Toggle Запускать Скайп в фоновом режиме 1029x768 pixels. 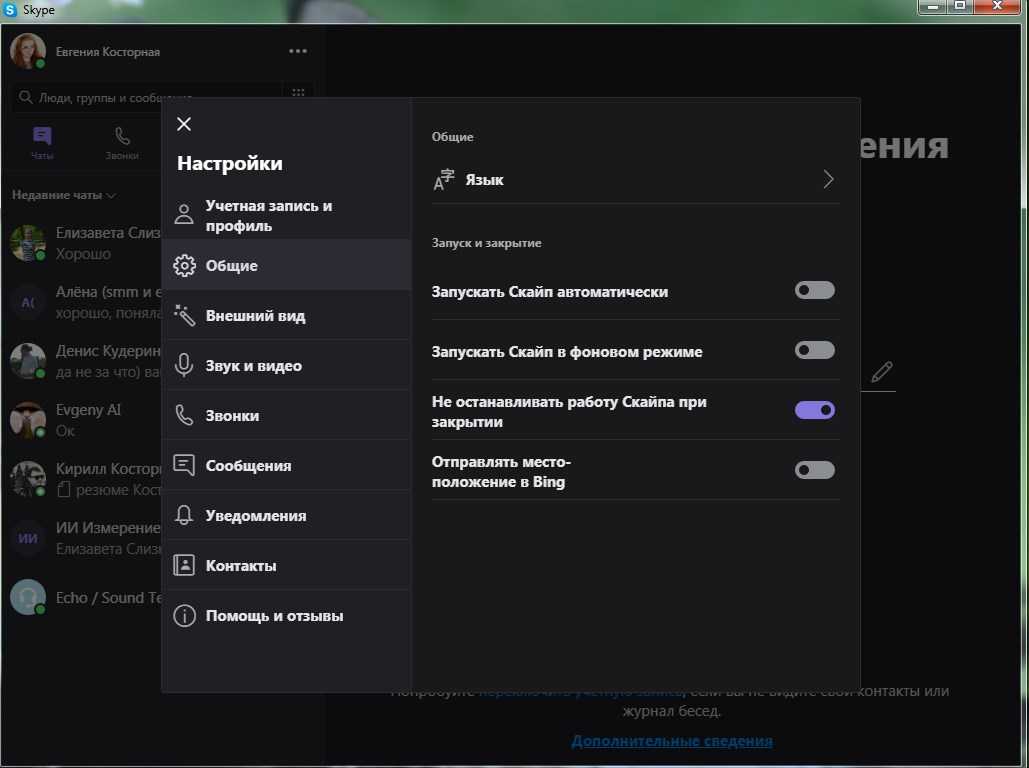pyautogui.click(x=814, y=350)
